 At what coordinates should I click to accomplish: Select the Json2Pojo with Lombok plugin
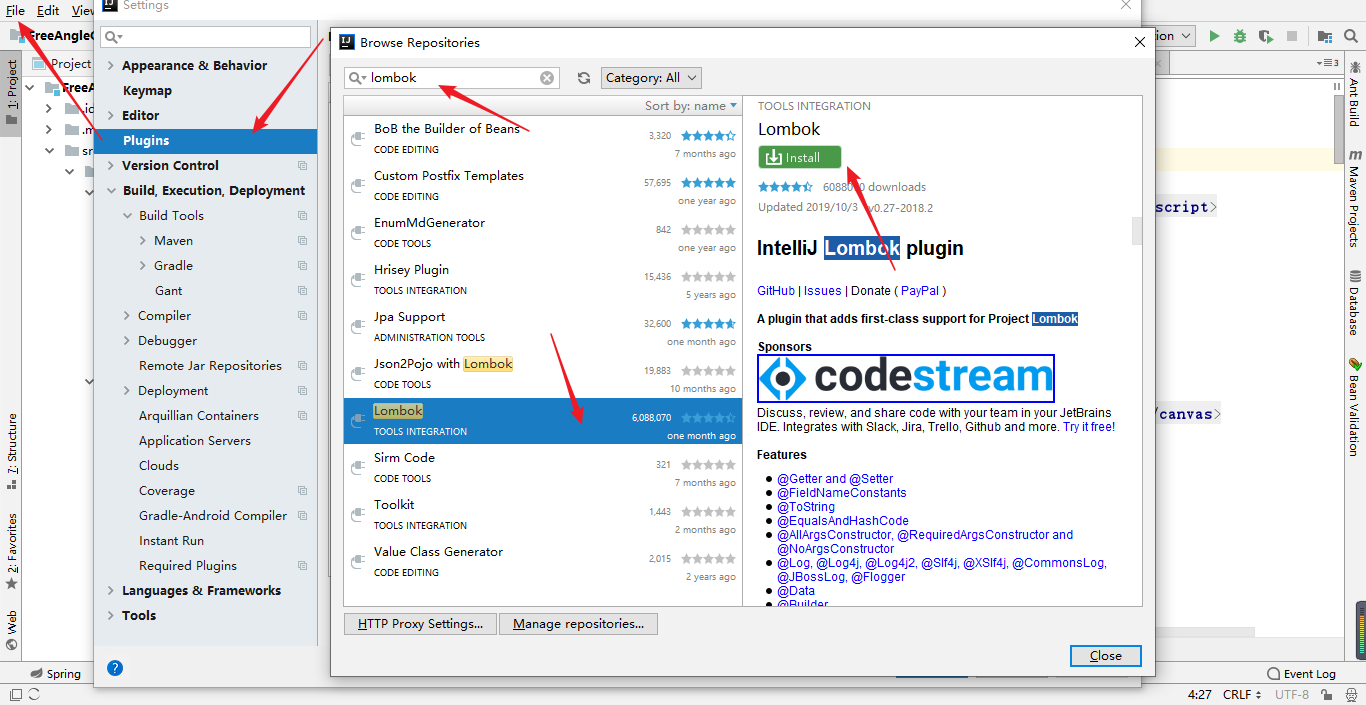coord(543,374)
